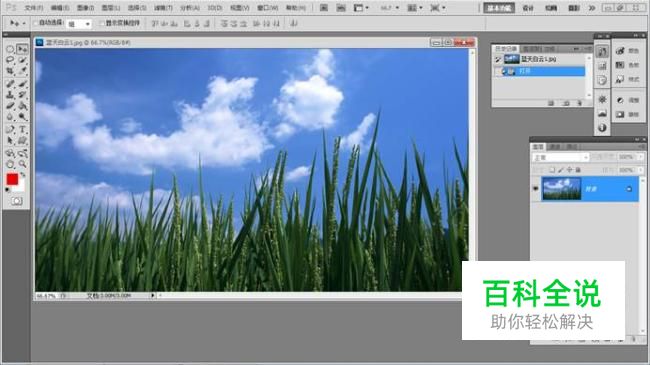The image size is (650, 365).
Task: Open the Adjustments panel button
Action: tap(628, 100)
